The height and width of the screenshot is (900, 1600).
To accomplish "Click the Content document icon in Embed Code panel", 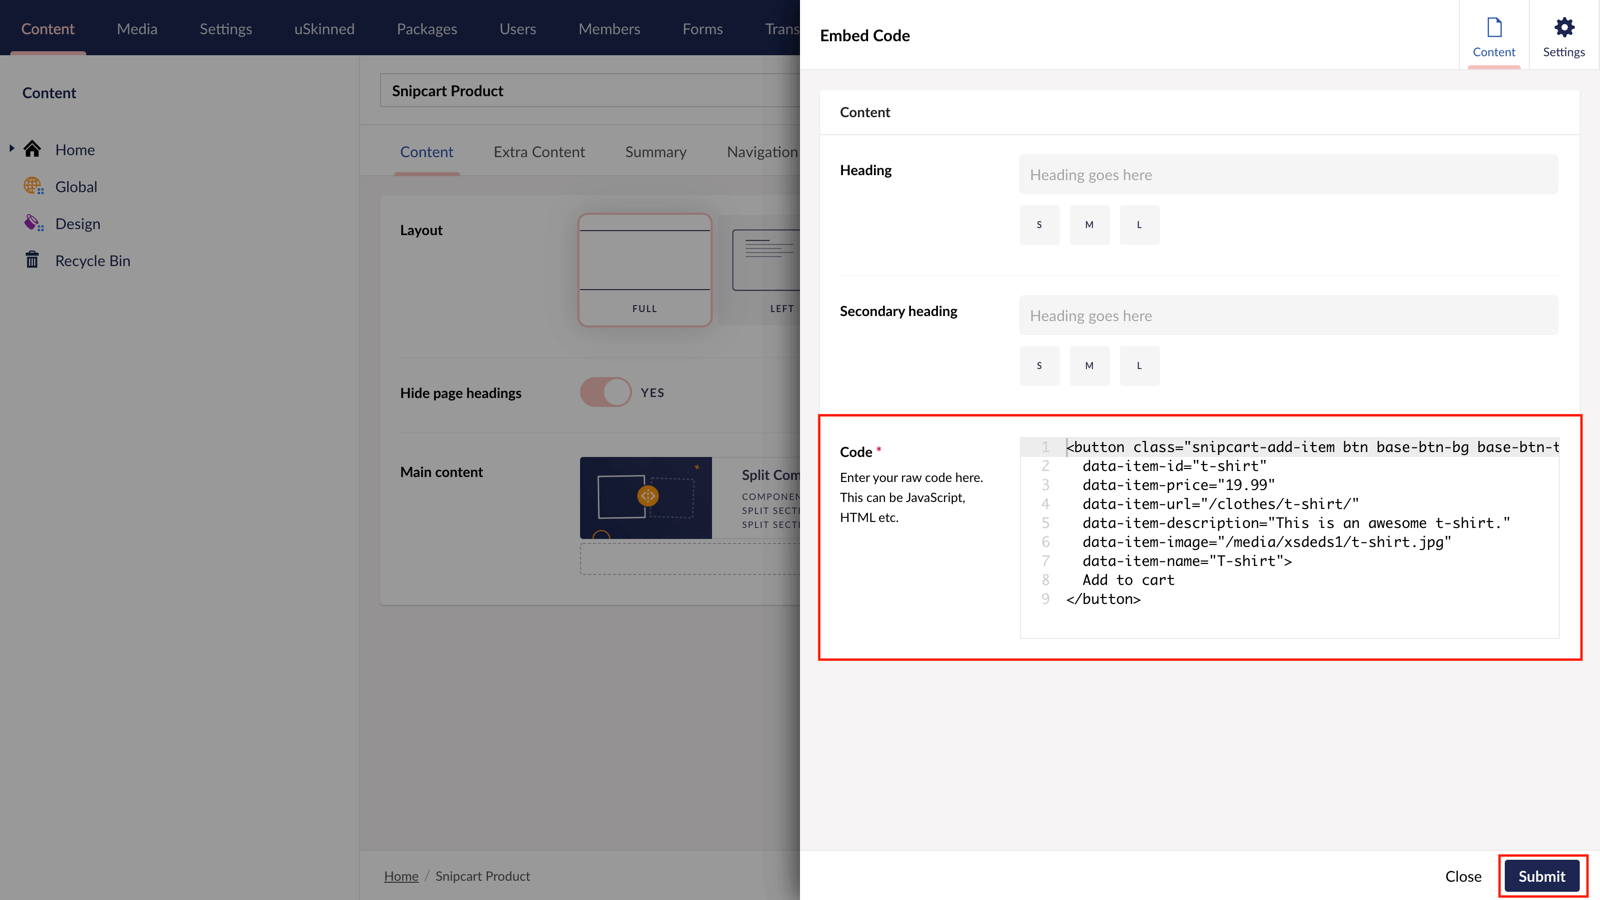I will click(1494, 34).
